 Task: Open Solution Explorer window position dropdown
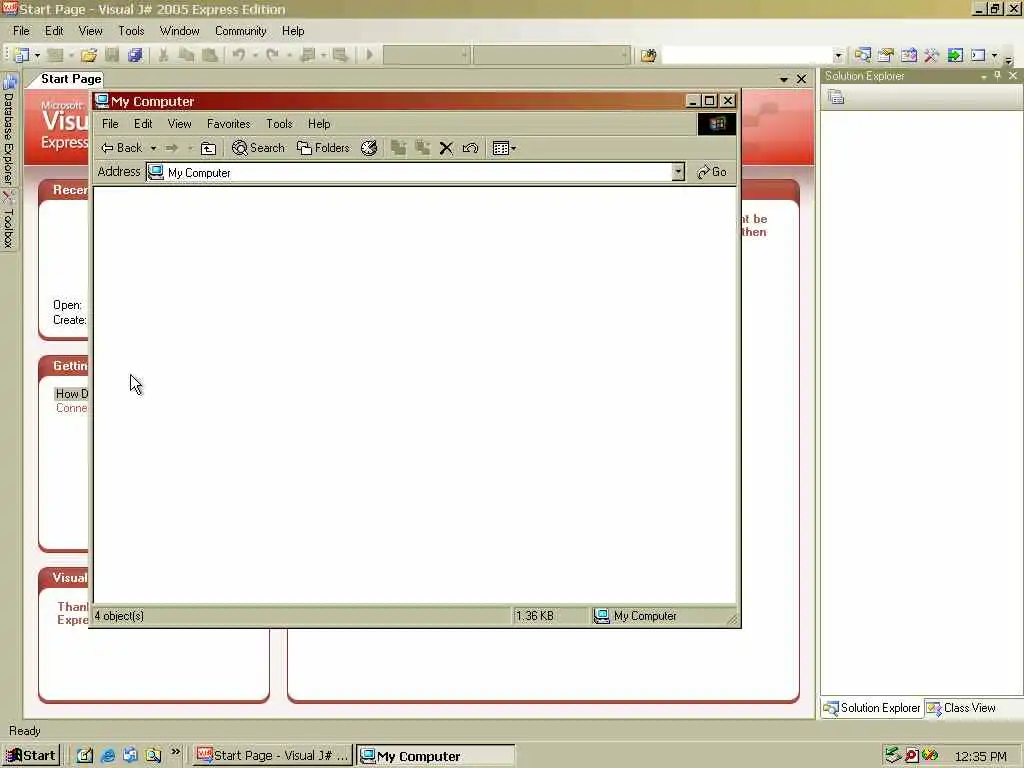coord(984,76)
